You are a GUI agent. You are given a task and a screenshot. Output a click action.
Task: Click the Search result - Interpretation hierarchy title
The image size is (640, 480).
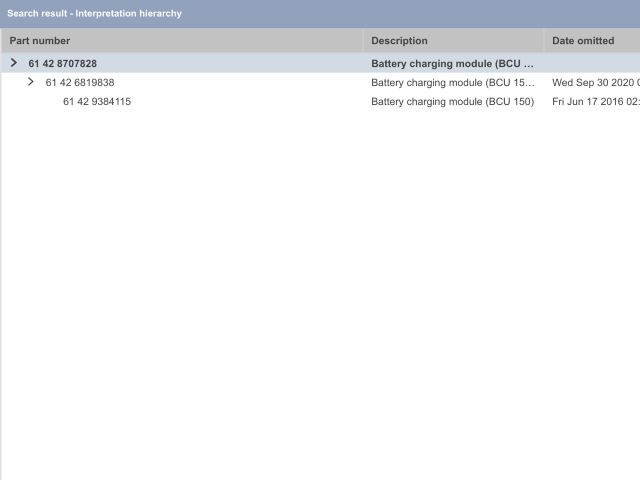click(94, 13)
